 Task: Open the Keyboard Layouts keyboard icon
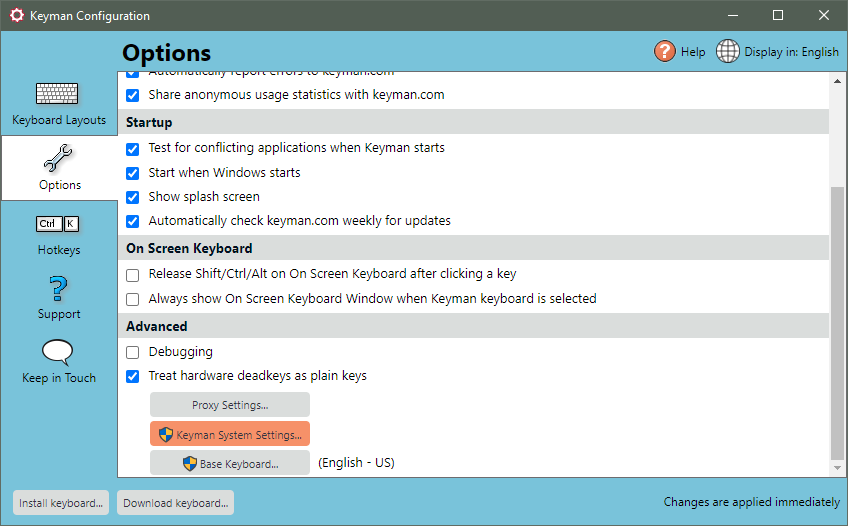pos(57,94)
